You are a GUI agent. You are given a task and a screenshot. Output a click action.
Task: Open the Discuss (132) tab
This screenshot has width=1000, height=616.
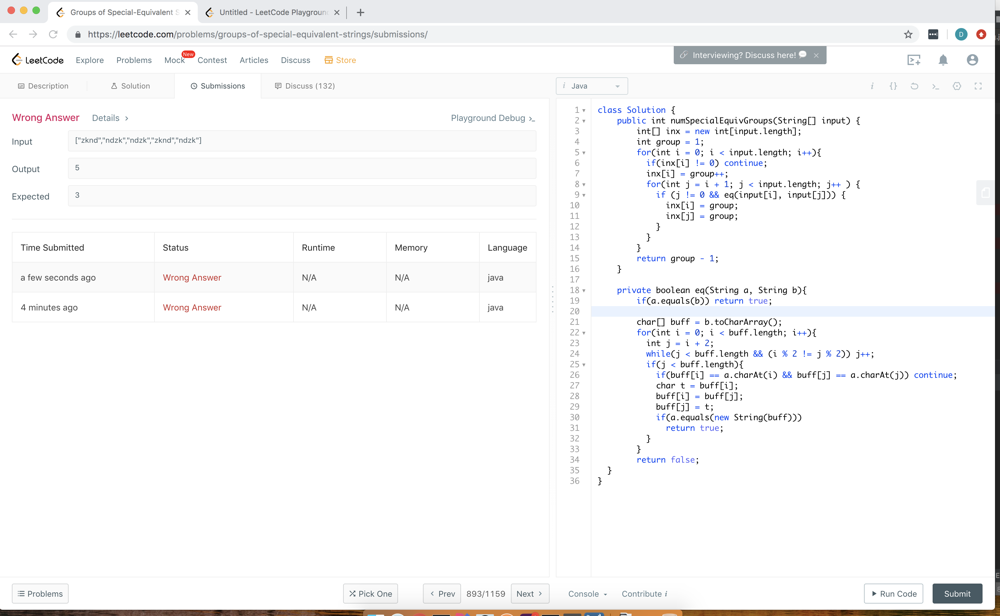point(305,86)
